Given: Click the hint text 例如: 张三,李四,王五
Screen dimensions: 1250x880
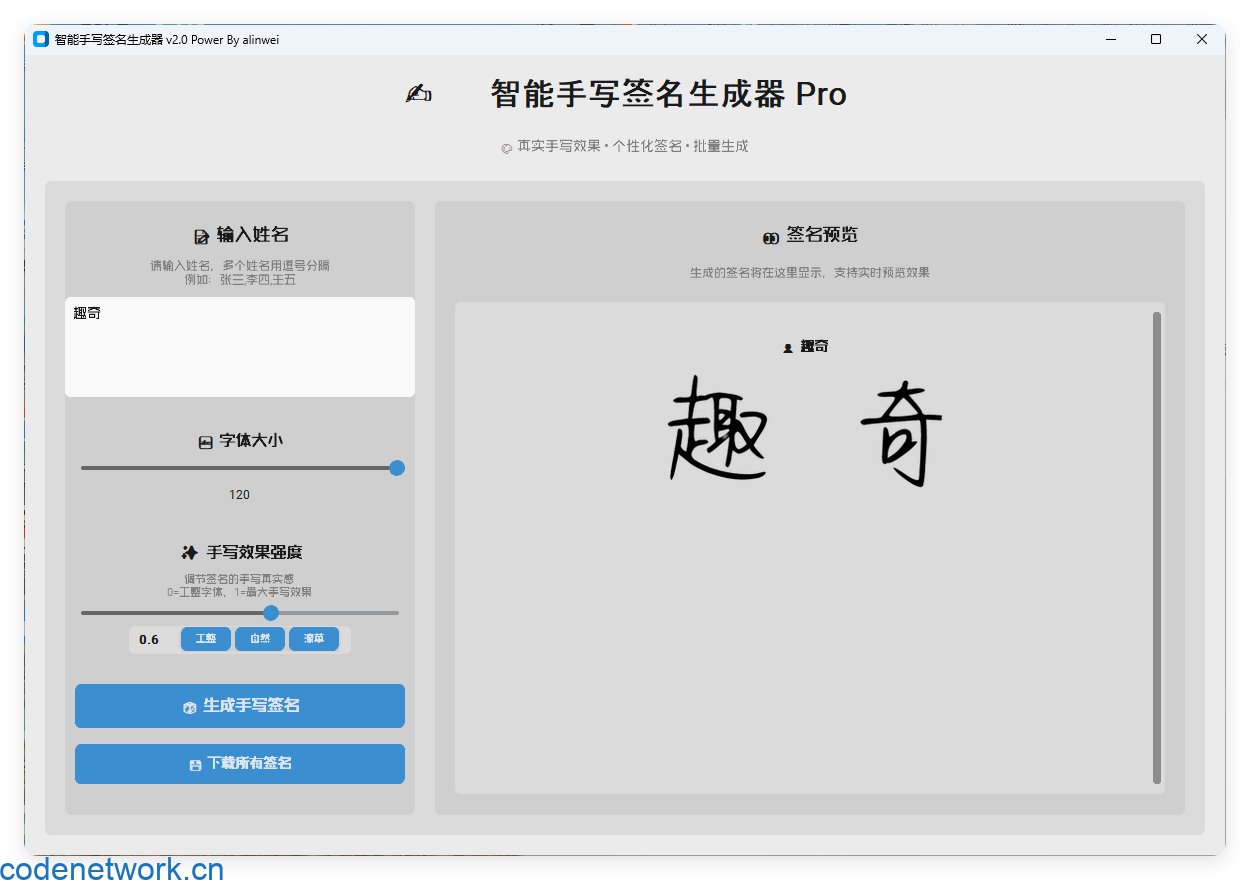Looking at the screenshot, I should [240, 280].
